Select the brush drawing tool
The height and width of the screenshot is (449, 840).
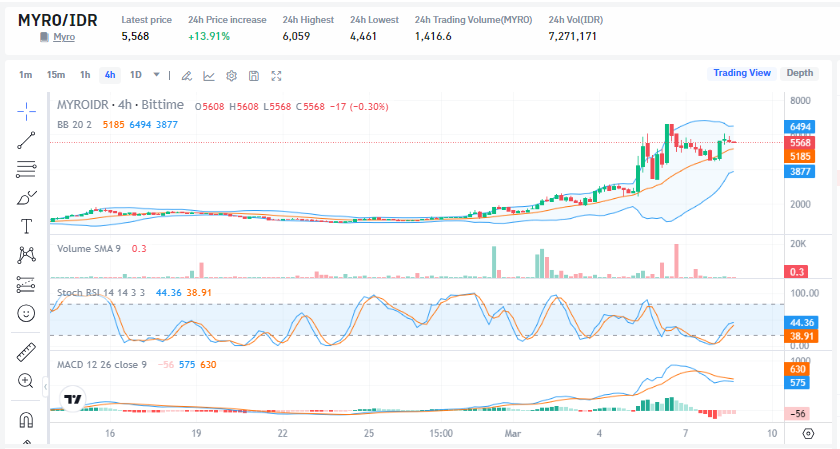(x=26, y=198)
